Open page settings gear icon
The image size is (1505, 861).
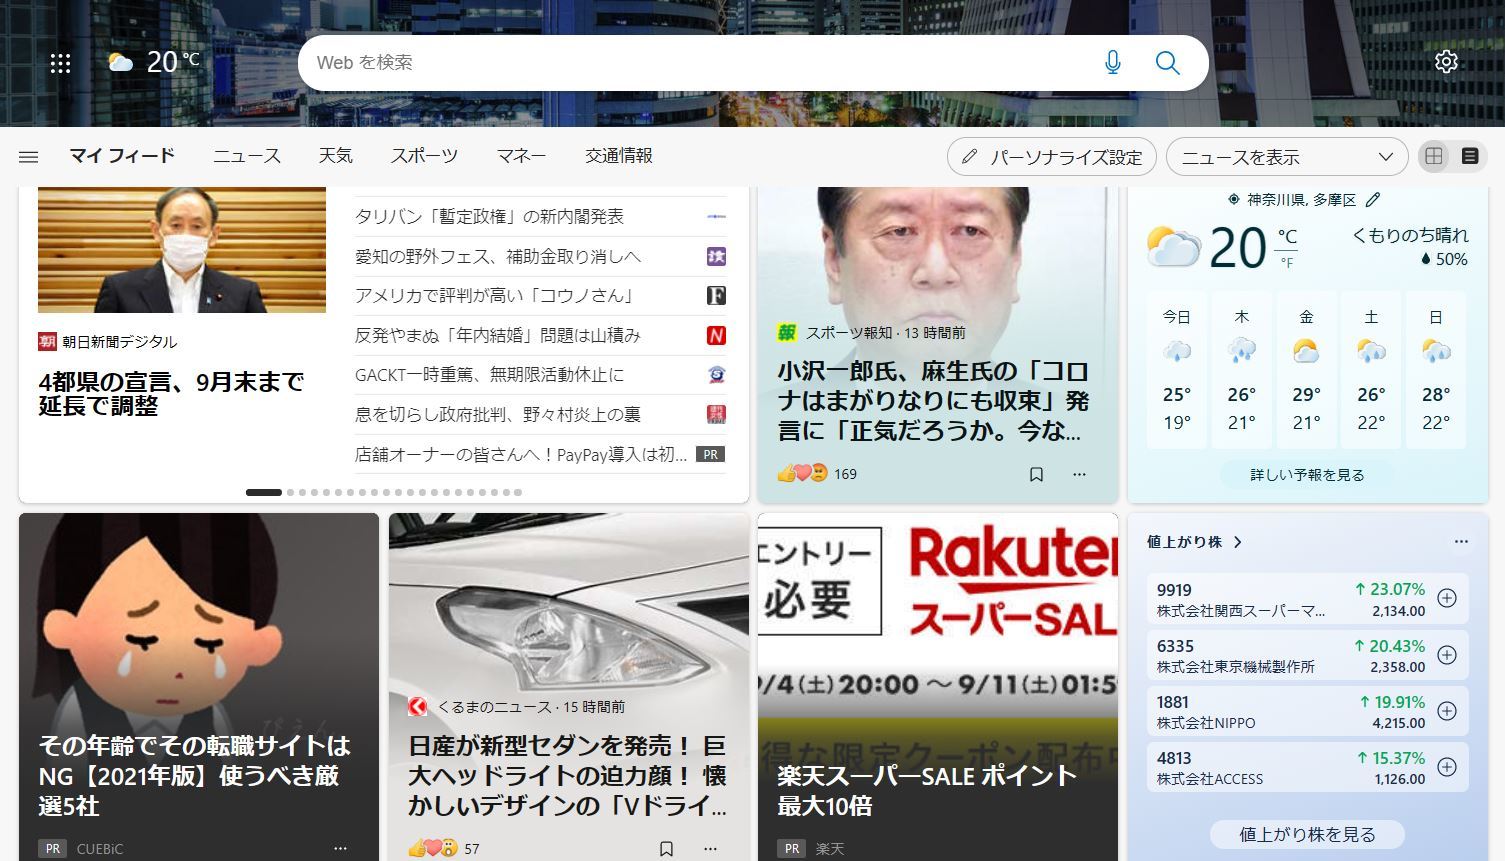point(1445,62)
